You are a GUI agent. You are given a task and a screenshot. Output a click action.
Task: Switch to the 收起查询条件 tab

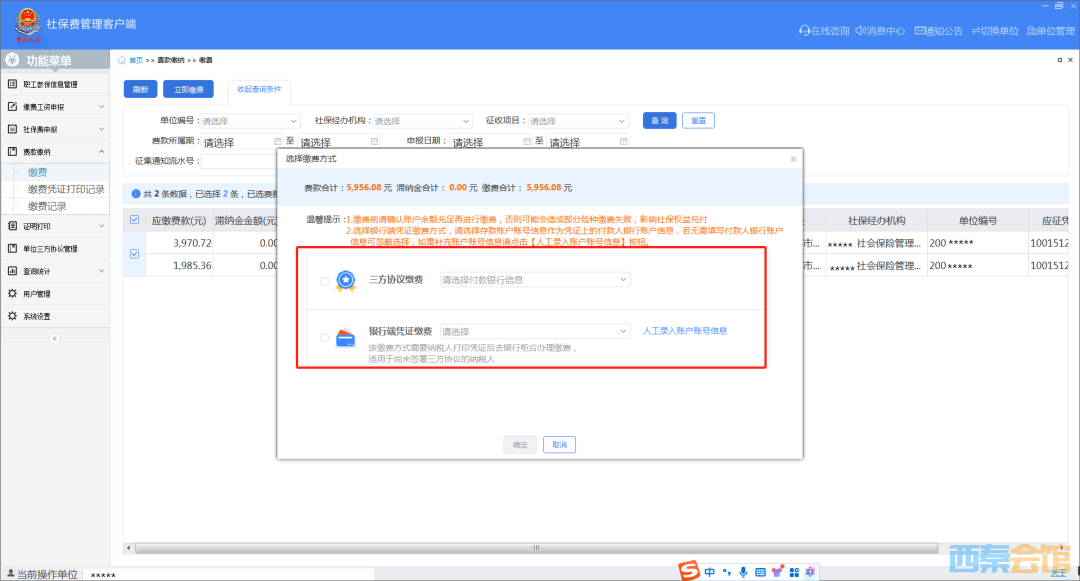[259, 89]
